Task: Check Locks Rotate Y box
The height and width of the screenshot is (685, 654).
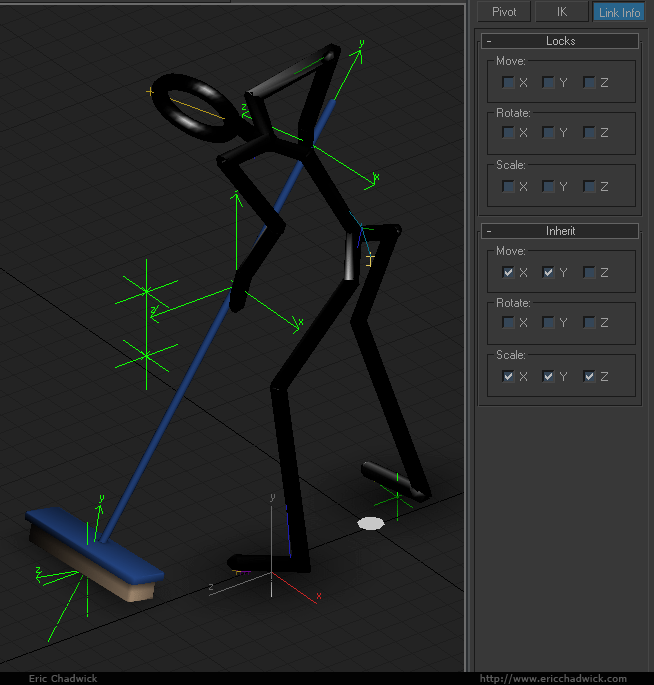Action: [548, 132]
